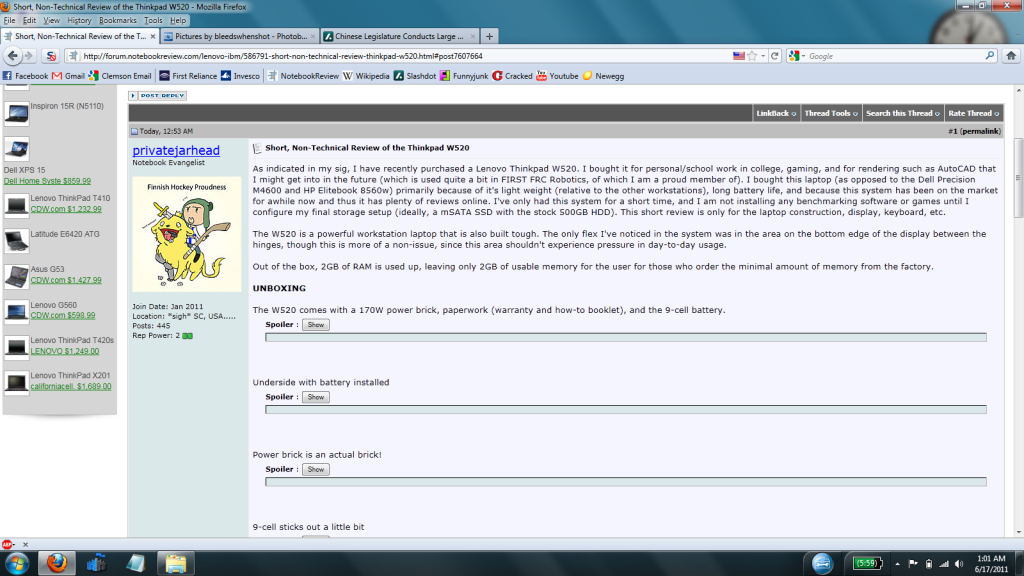Close the Short, Non-Technical Review tab
This screenshot has width=1024, height=576.
coord(153,37)
